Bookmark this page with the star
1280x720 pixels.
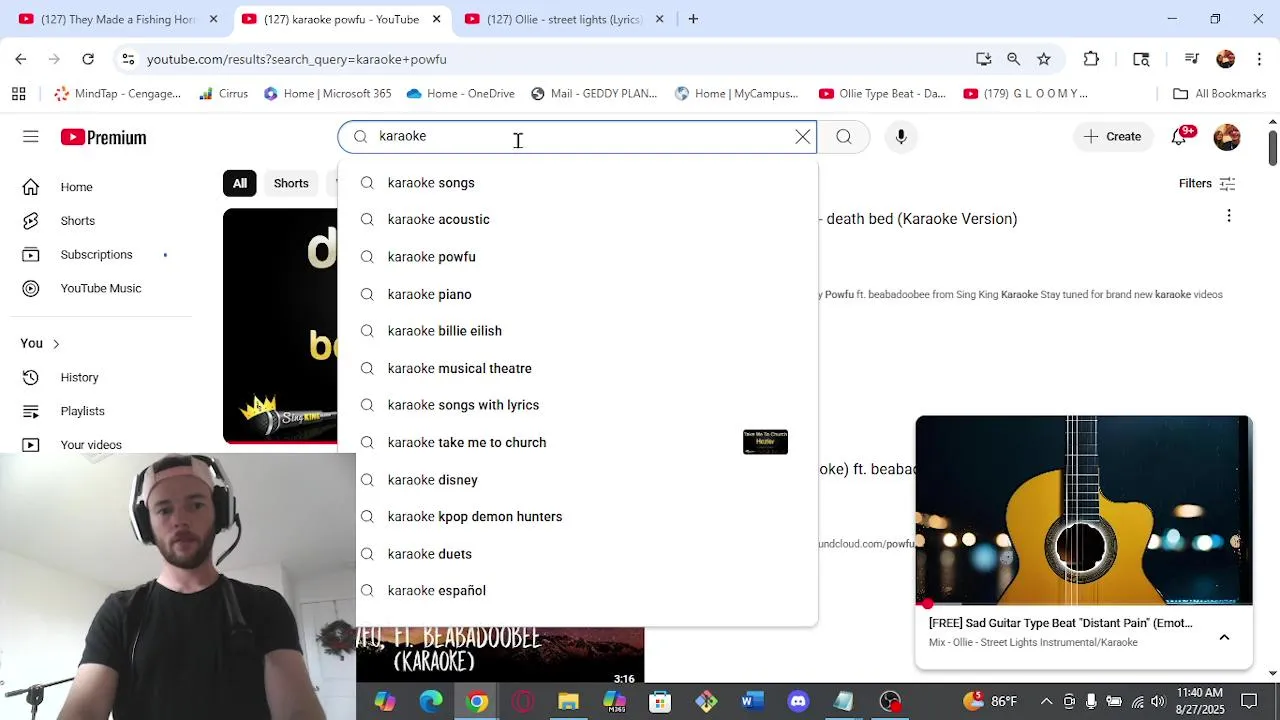tap(1044, 59)
